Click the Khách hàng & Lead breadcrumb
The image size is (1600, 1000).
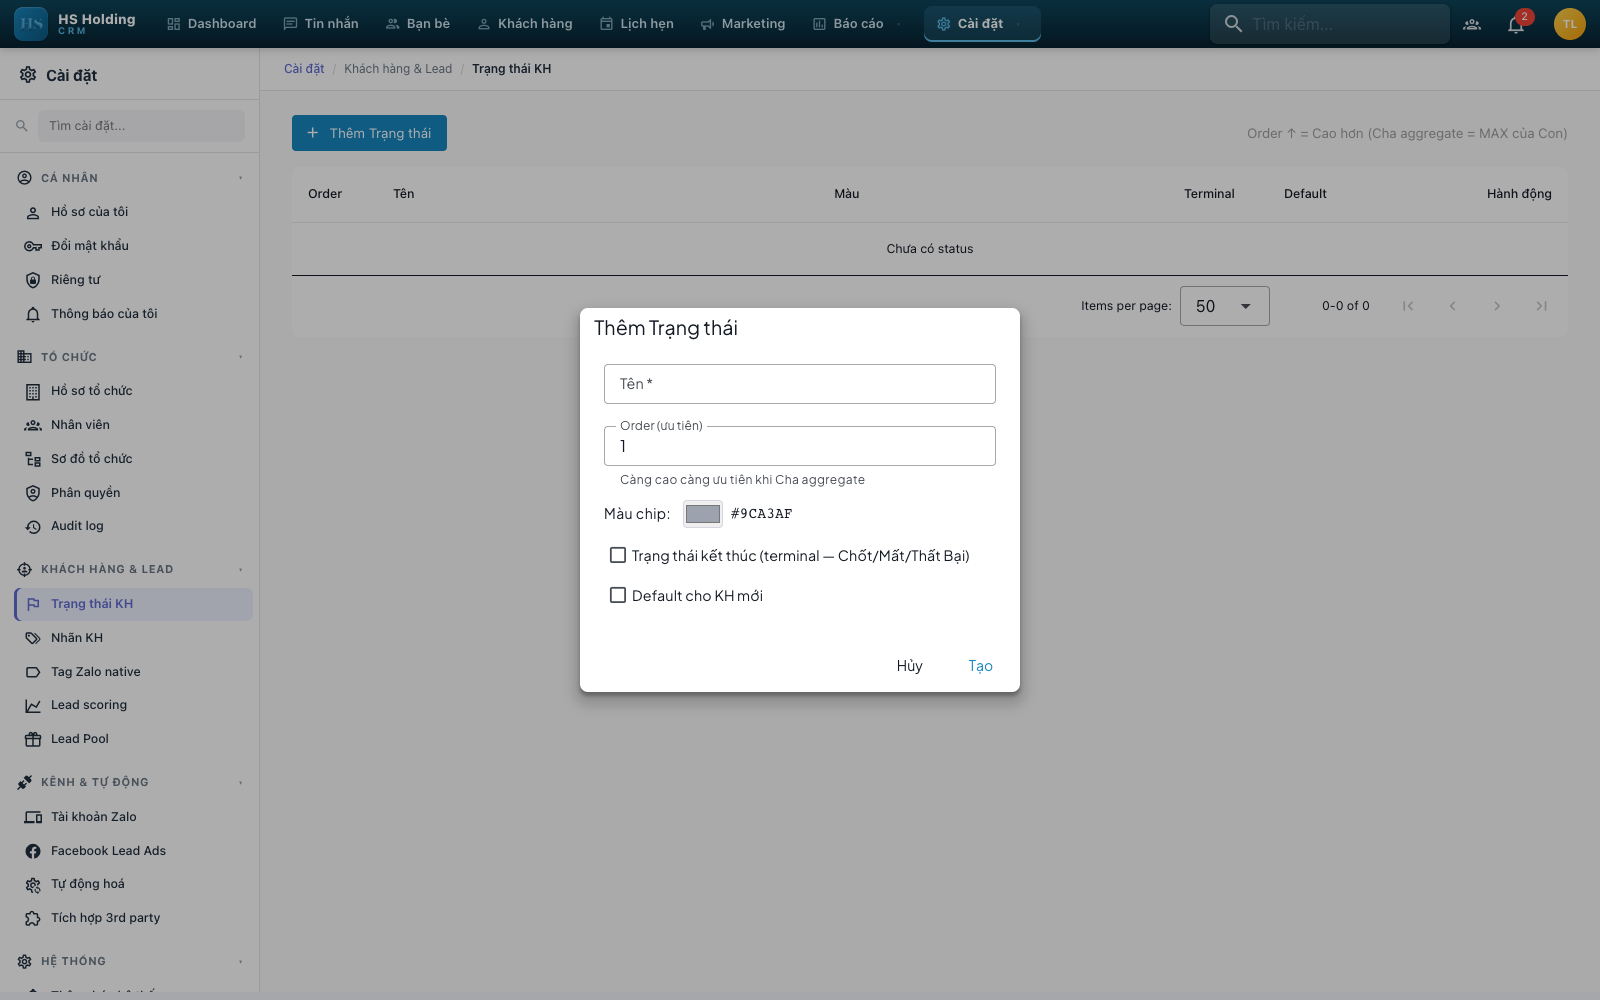pyautogui.click(x=398, y=69)
